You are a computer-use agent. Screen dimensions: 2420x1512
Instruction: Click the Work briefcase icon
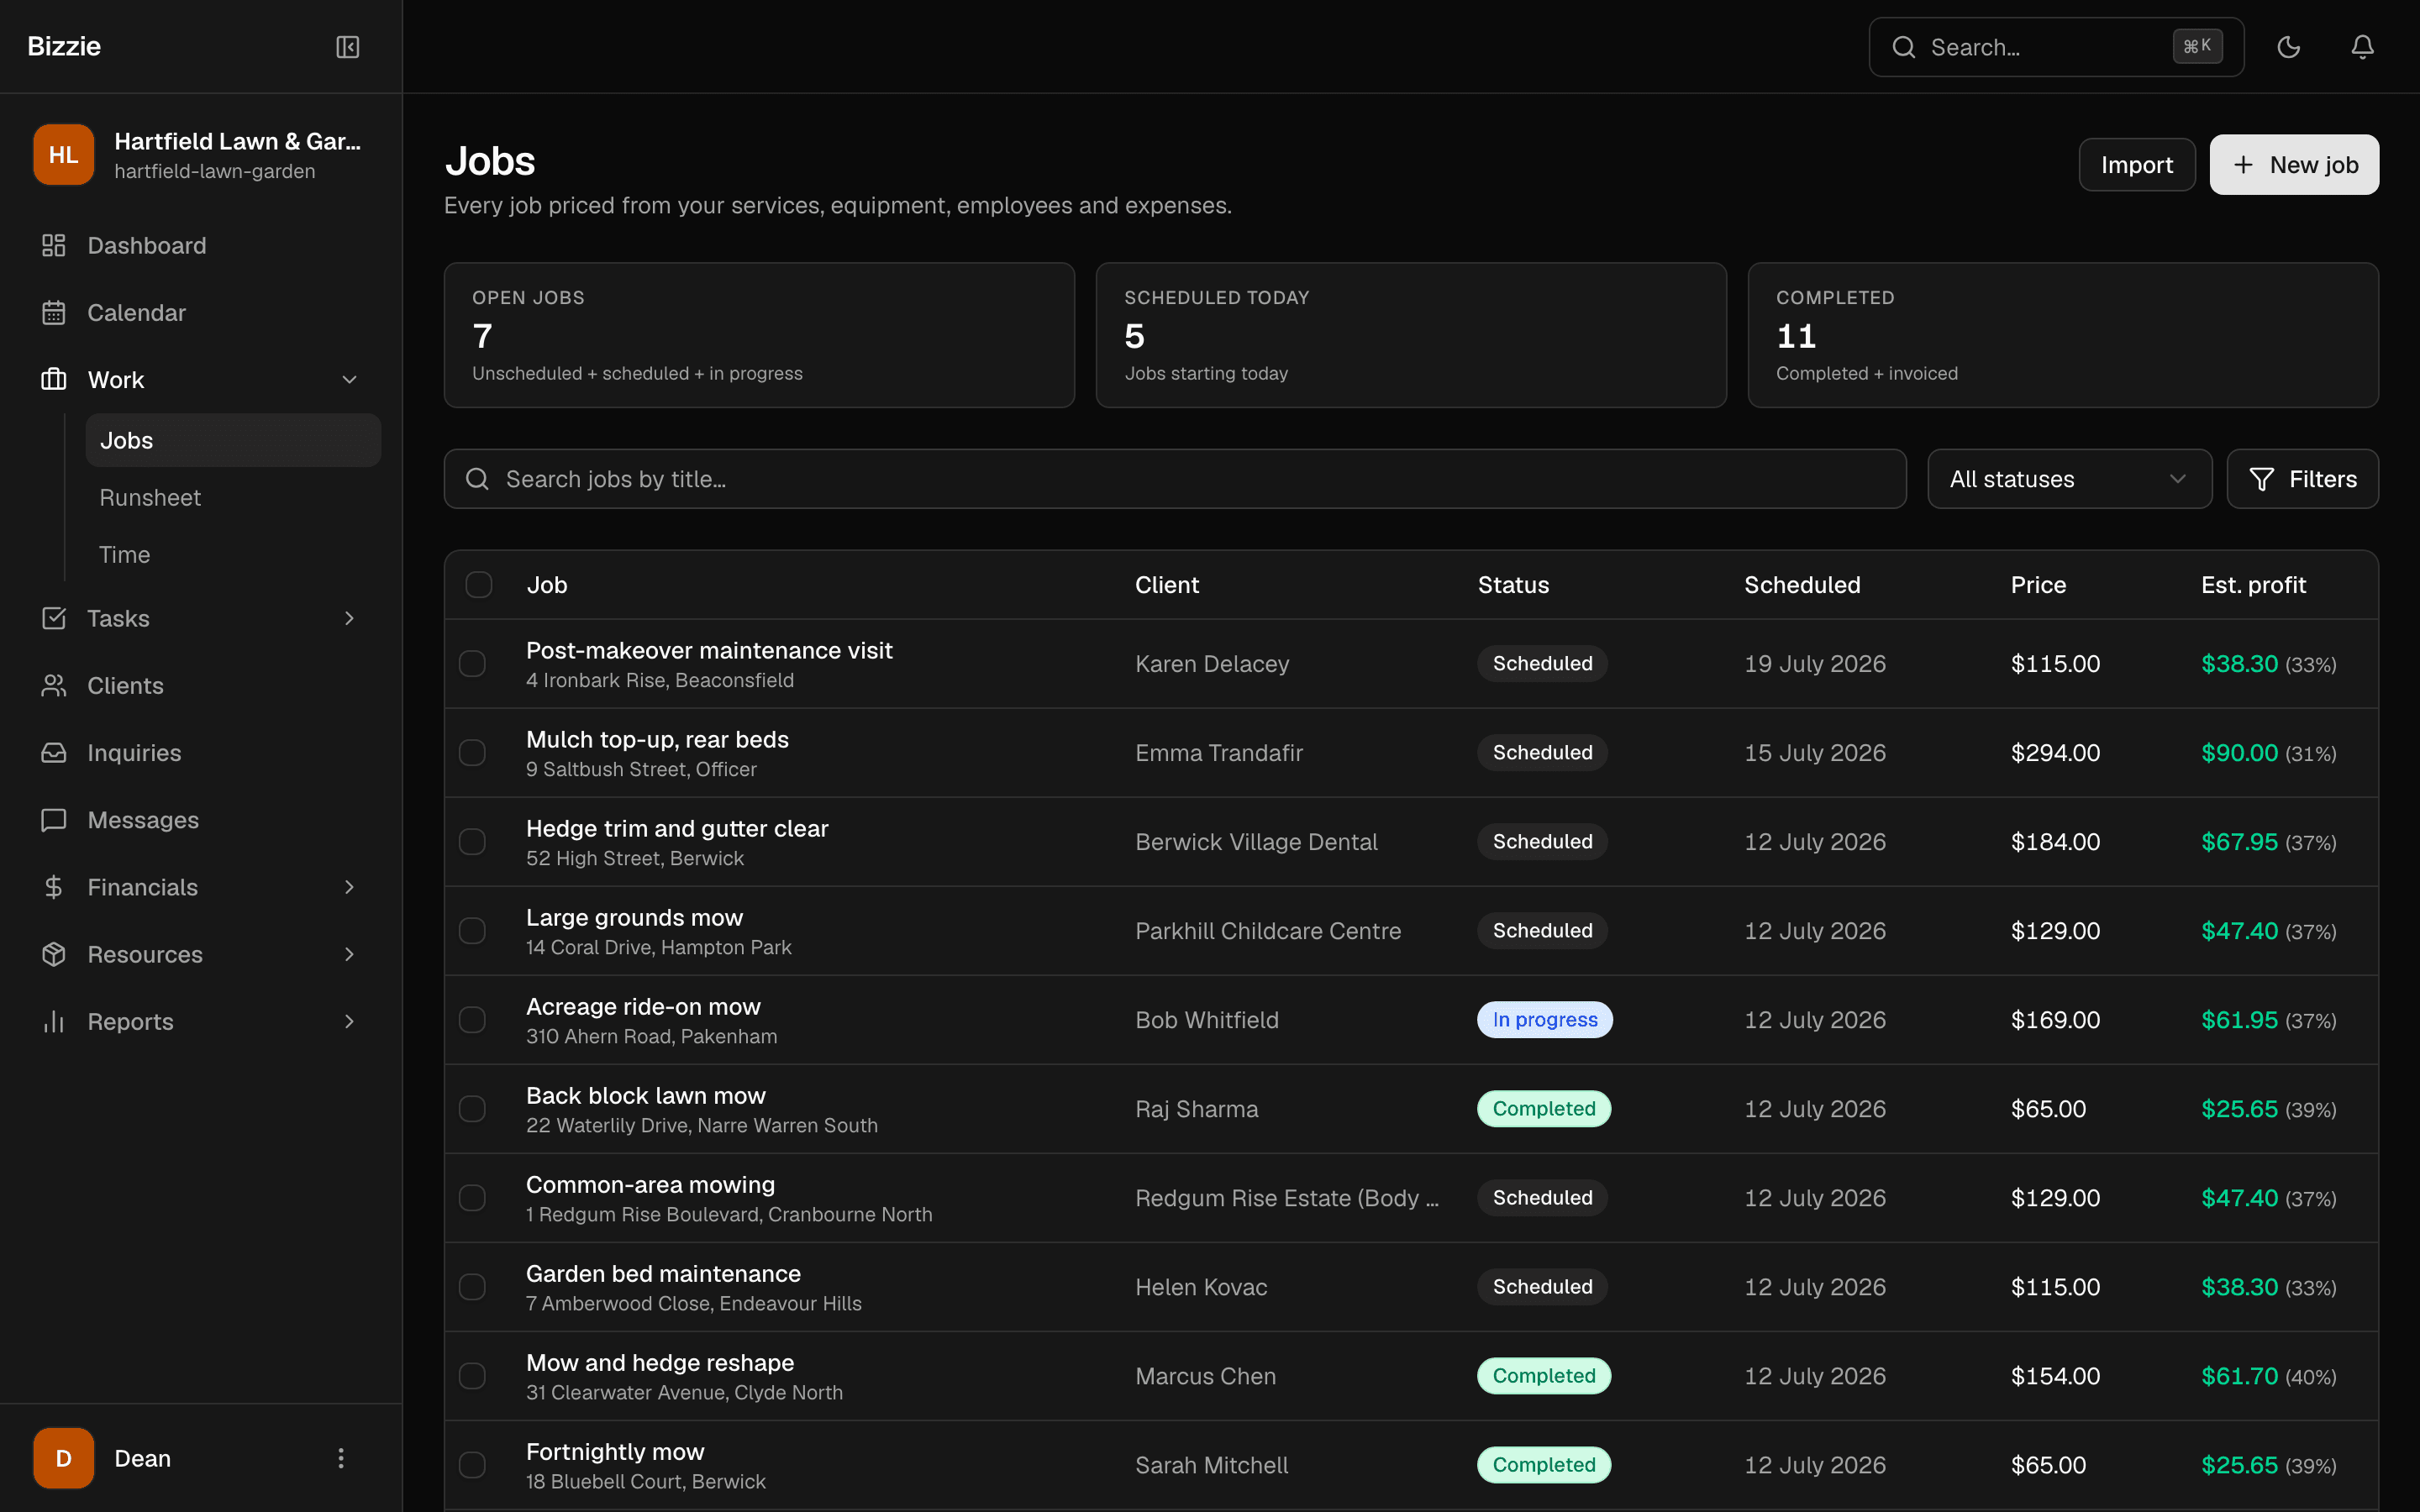[54, 379]
